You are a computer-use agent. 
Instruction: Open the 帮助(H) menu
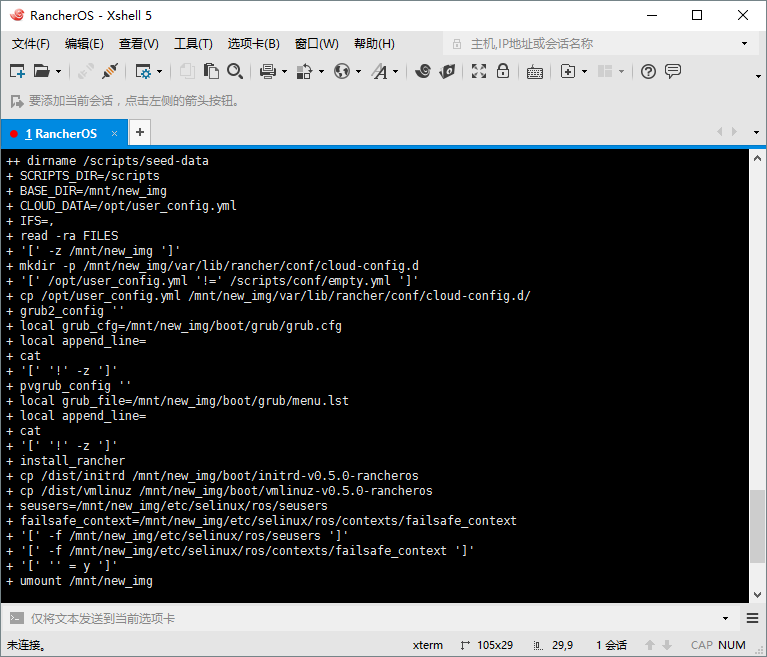coord(374,44)
